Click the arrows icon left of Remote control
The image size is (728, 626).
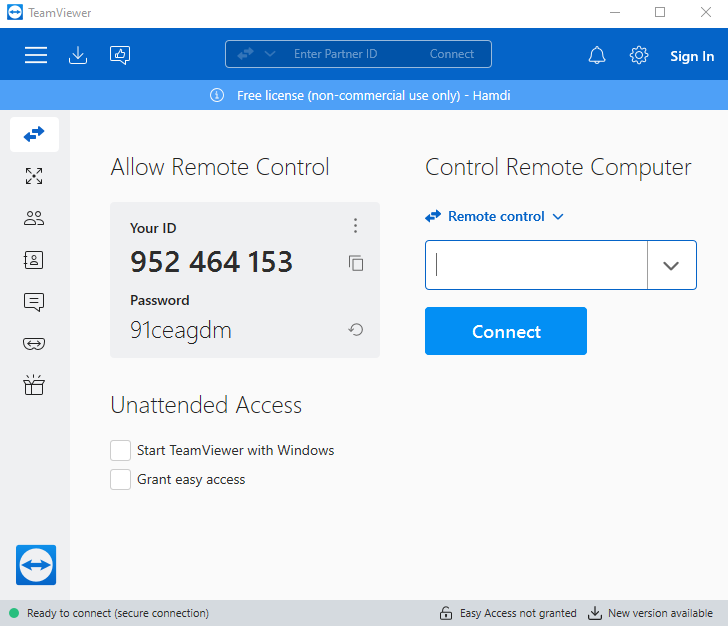[x=433, y=216]
